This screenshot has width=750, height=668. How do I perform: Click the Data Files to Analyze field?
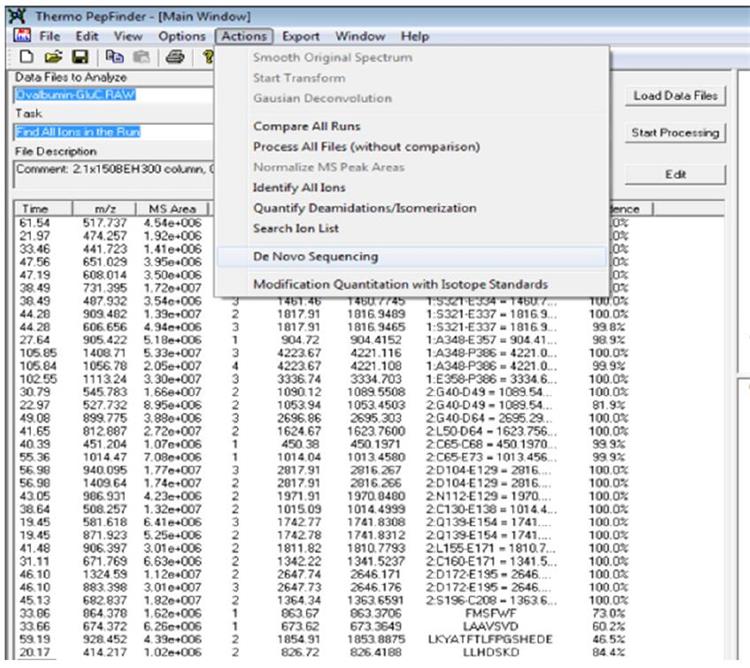click(113, 95)
